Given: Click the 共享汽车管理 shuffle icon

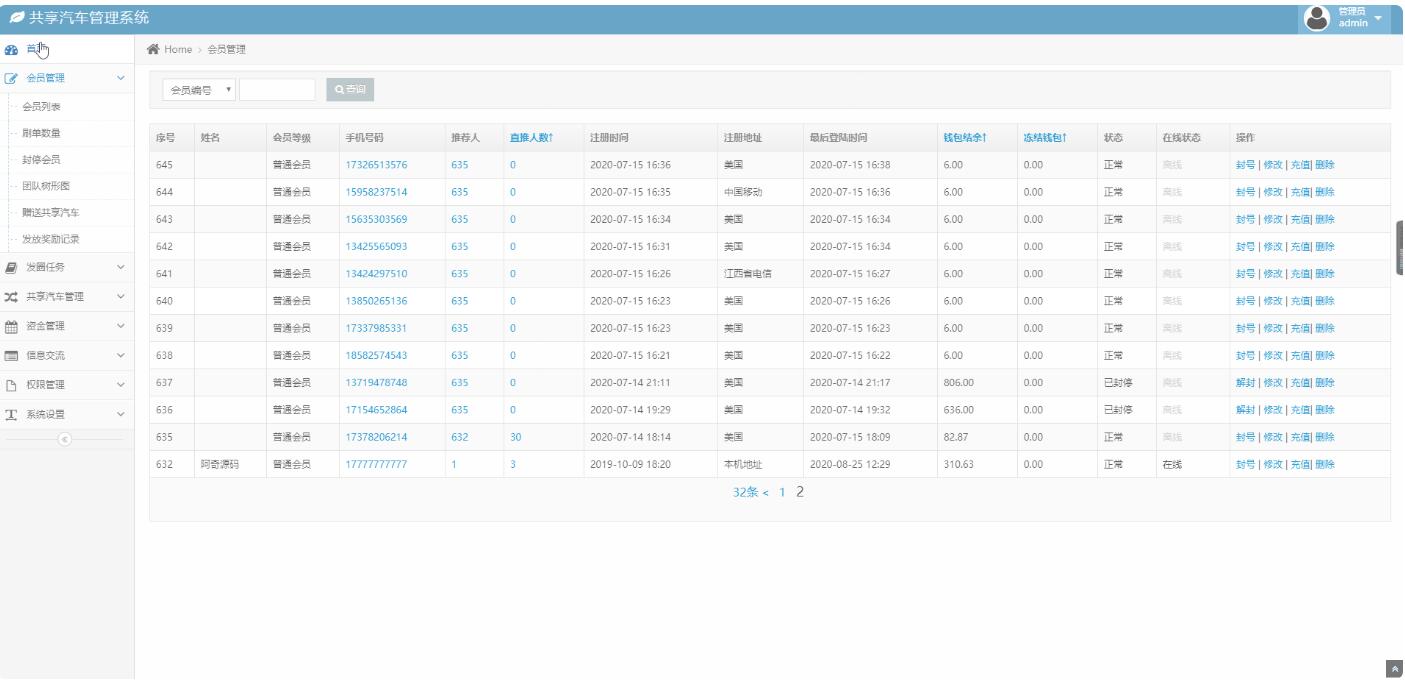Looking at the screenshot, I should tap(11, 296).
